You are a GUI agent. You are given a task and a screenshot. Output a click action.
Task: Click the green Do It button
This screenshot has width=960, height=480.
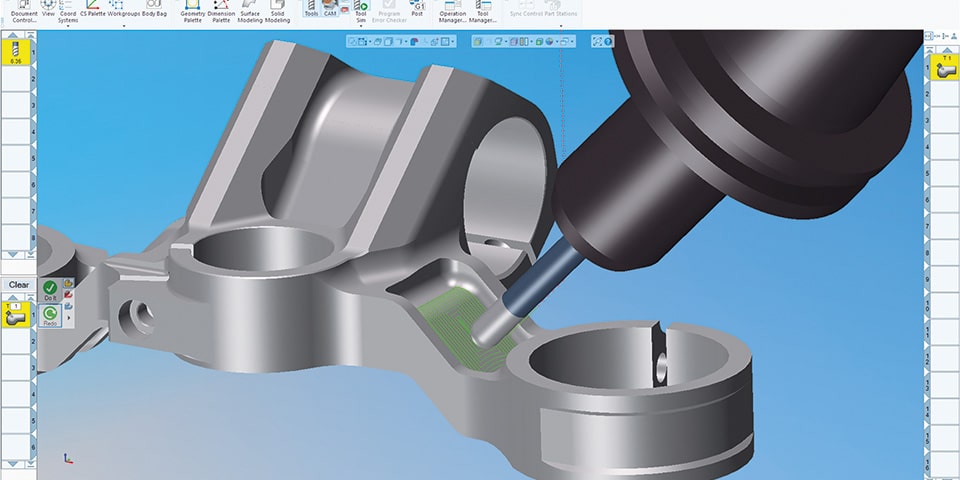click(x=50, y=290)
